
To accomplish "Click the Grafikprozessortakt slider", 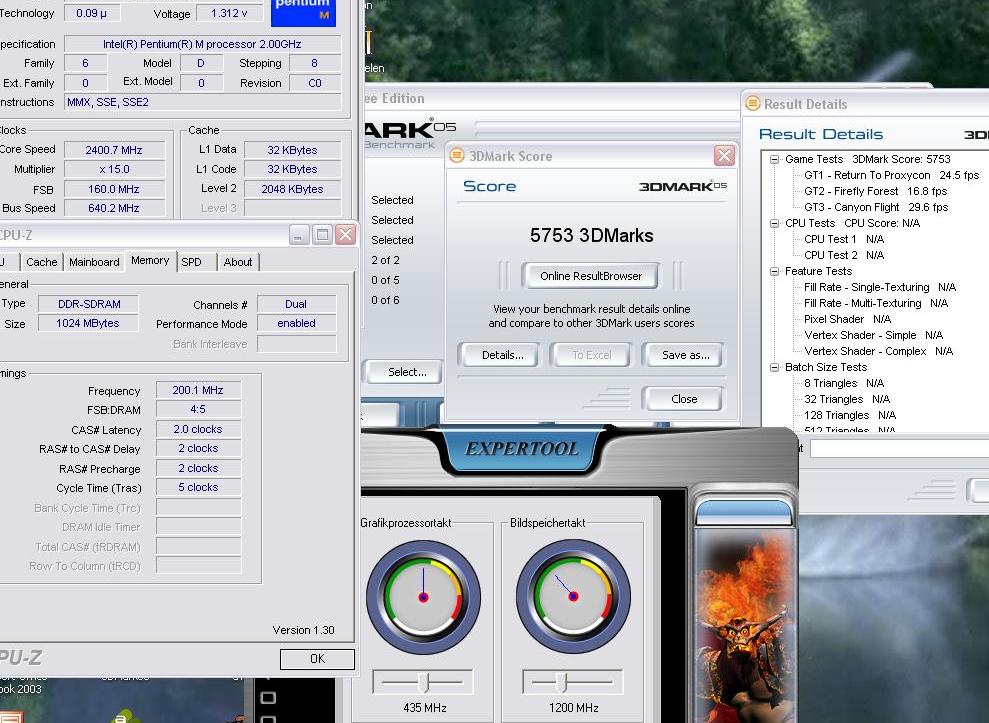I will pos(423,682).
